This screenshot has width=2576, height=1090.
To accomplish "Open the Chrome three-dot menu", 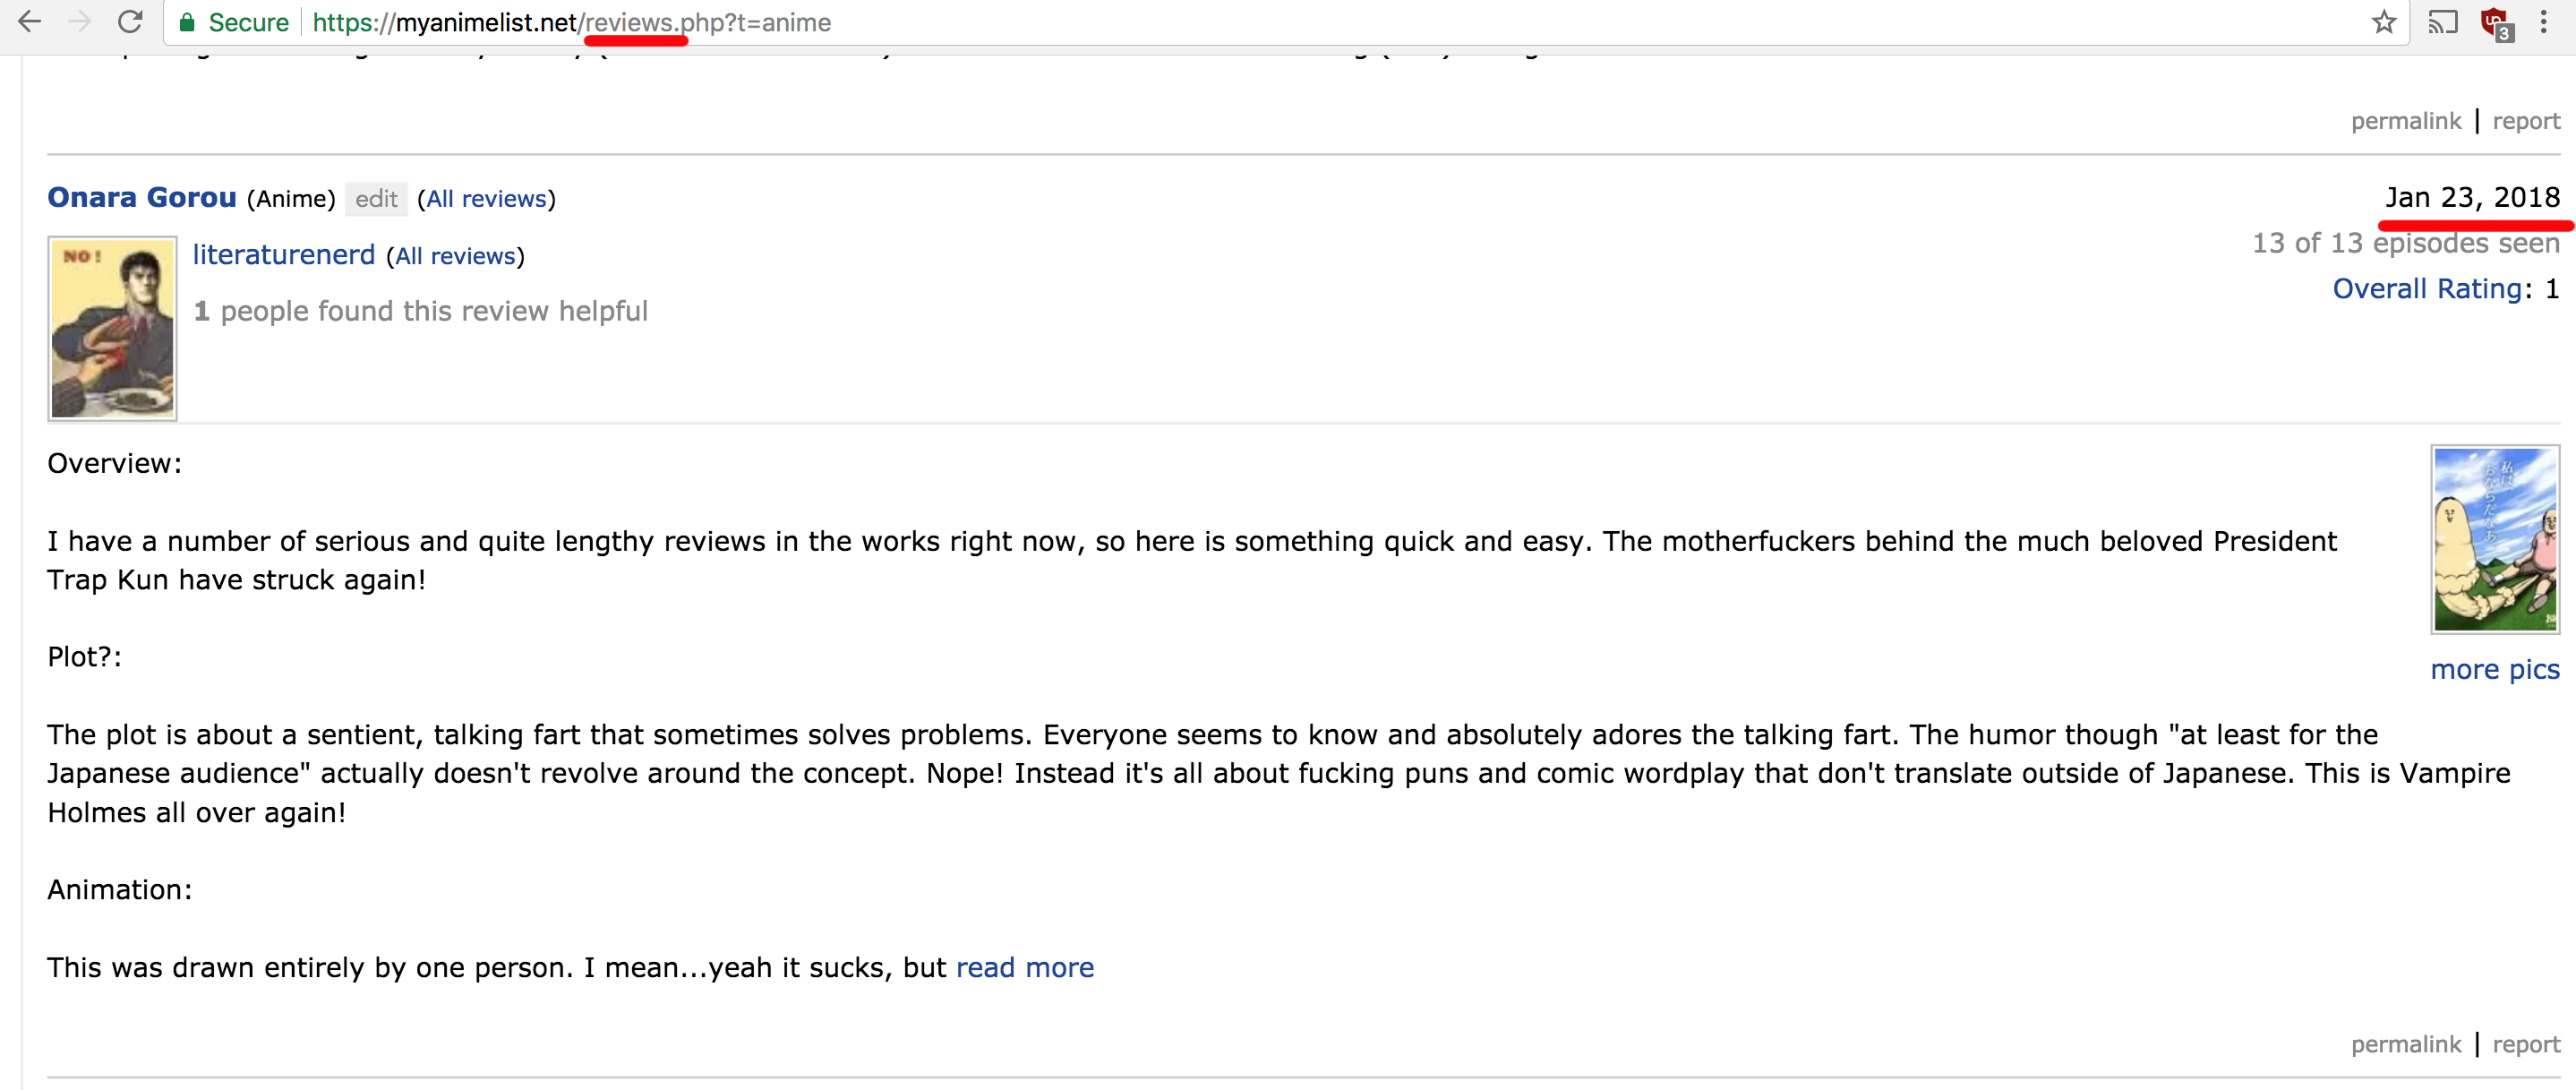I will (2544, 22).
